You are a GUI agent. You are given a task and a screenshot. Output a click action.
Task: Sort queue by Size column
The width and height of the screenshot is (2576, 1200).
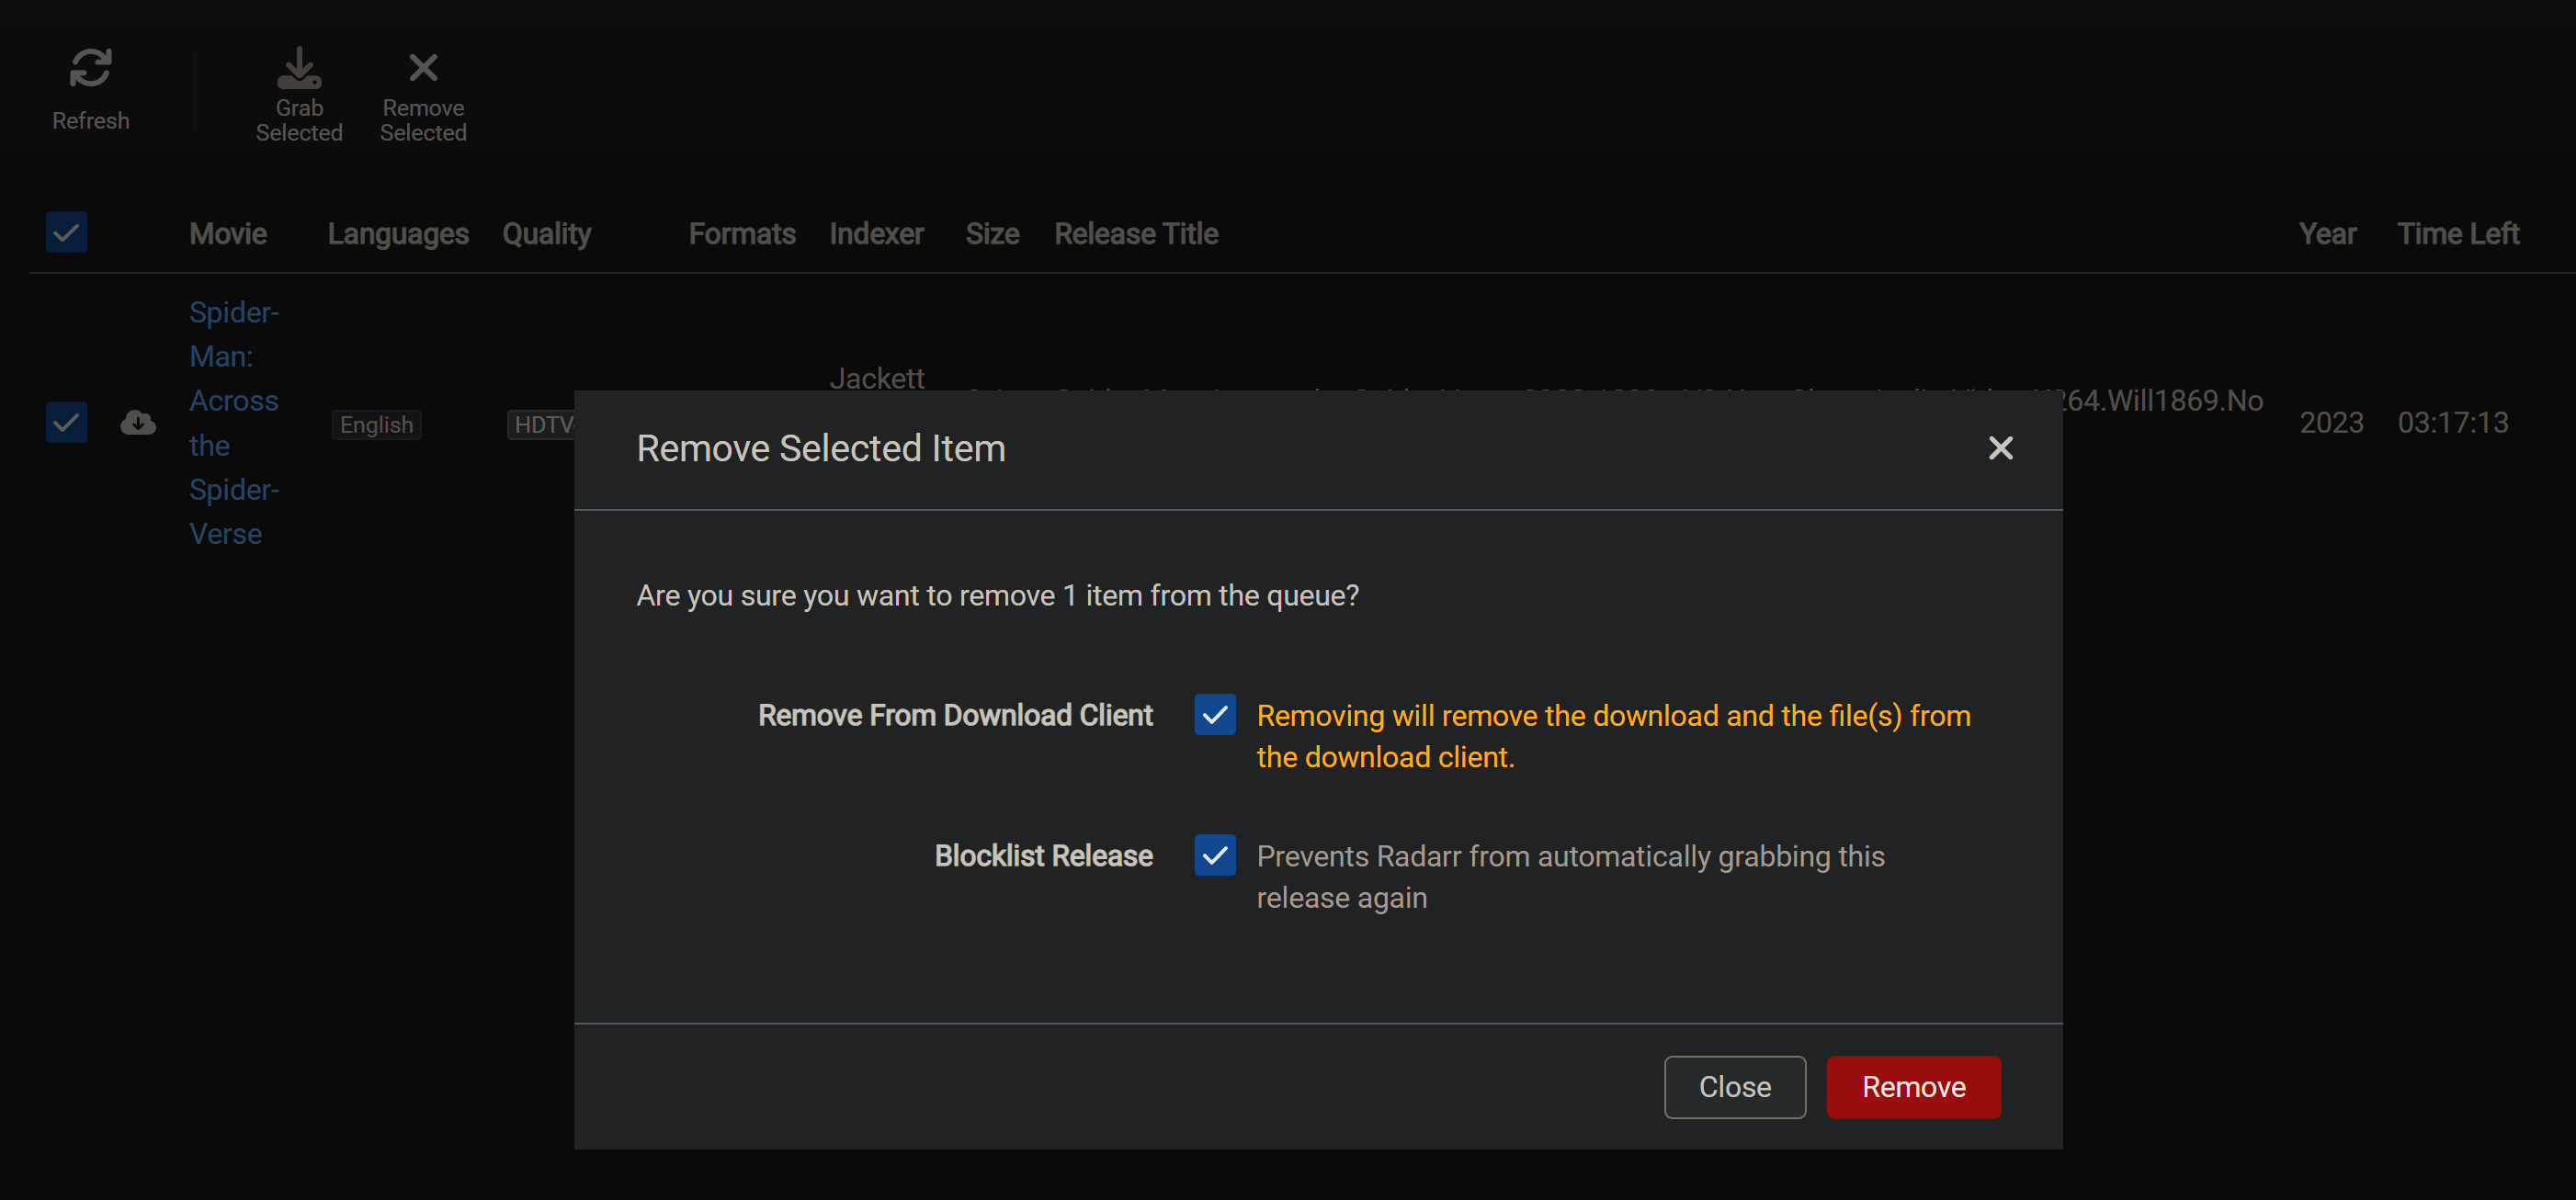coord(992,233)
